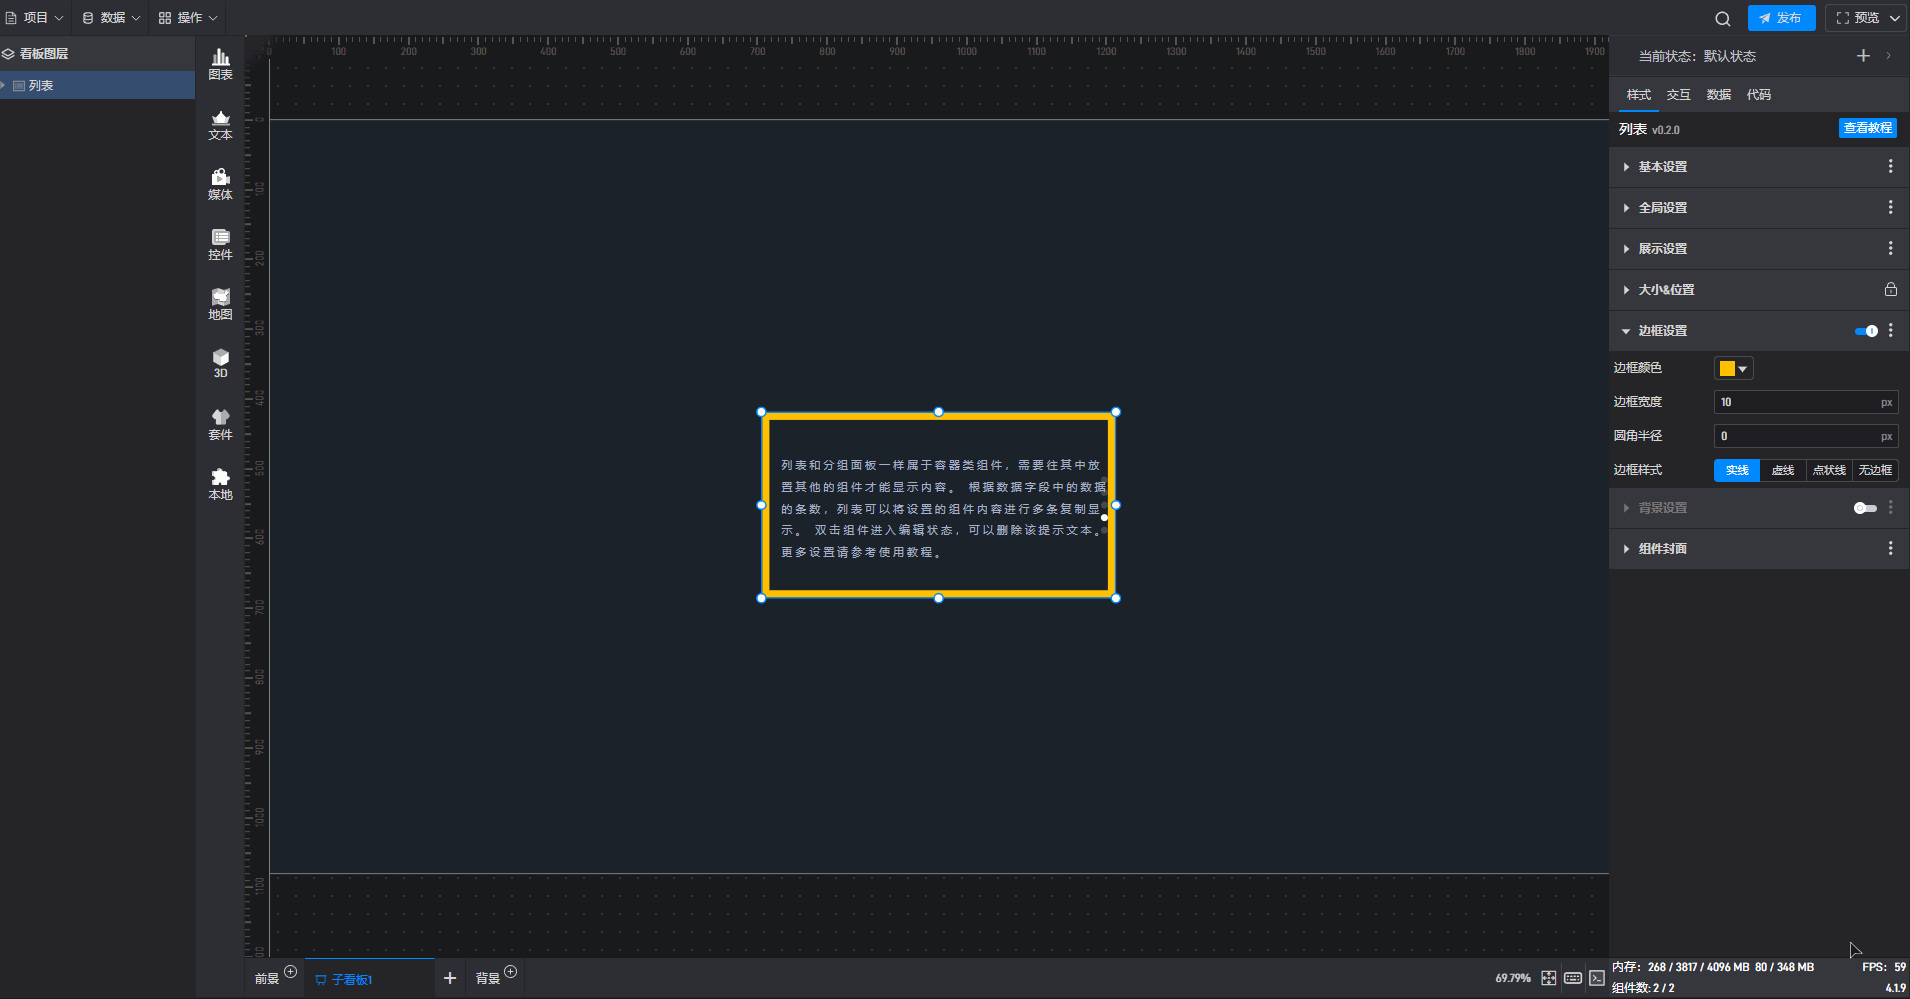The width and height of the screenshot is (1910, 999).
Task: Open the 媒体 media components panel
Action: 220,185
